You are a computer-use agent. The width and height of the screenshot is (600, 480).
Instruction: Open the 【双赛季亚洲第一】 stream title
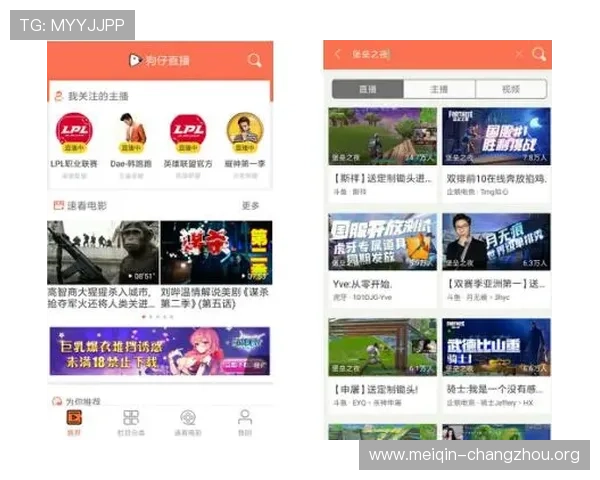[x=496, y=284]
